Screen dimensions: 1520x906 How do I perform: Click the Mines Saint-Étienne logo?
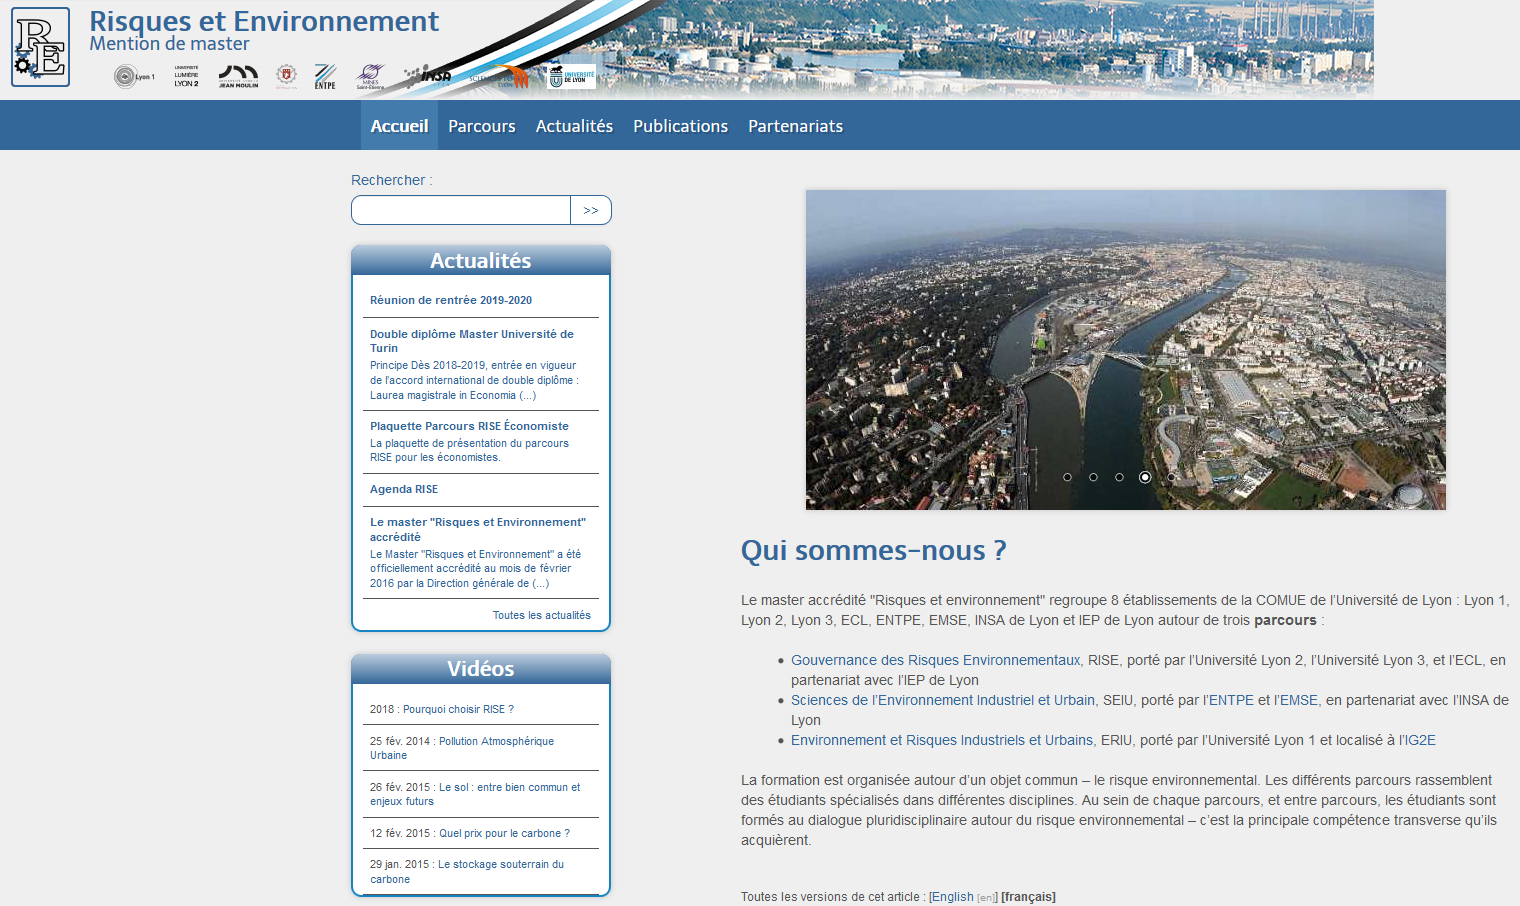[x=370, y=77]
